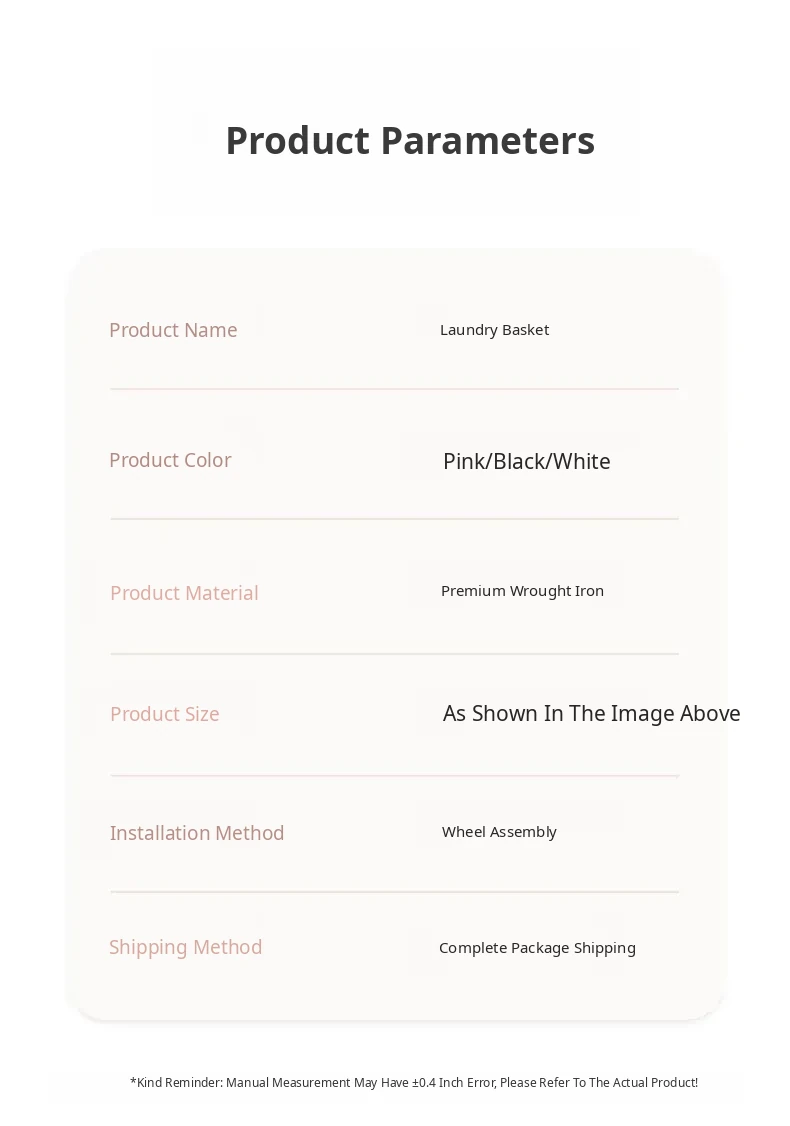Click the Complete Package Shipping text

[537, 948]
